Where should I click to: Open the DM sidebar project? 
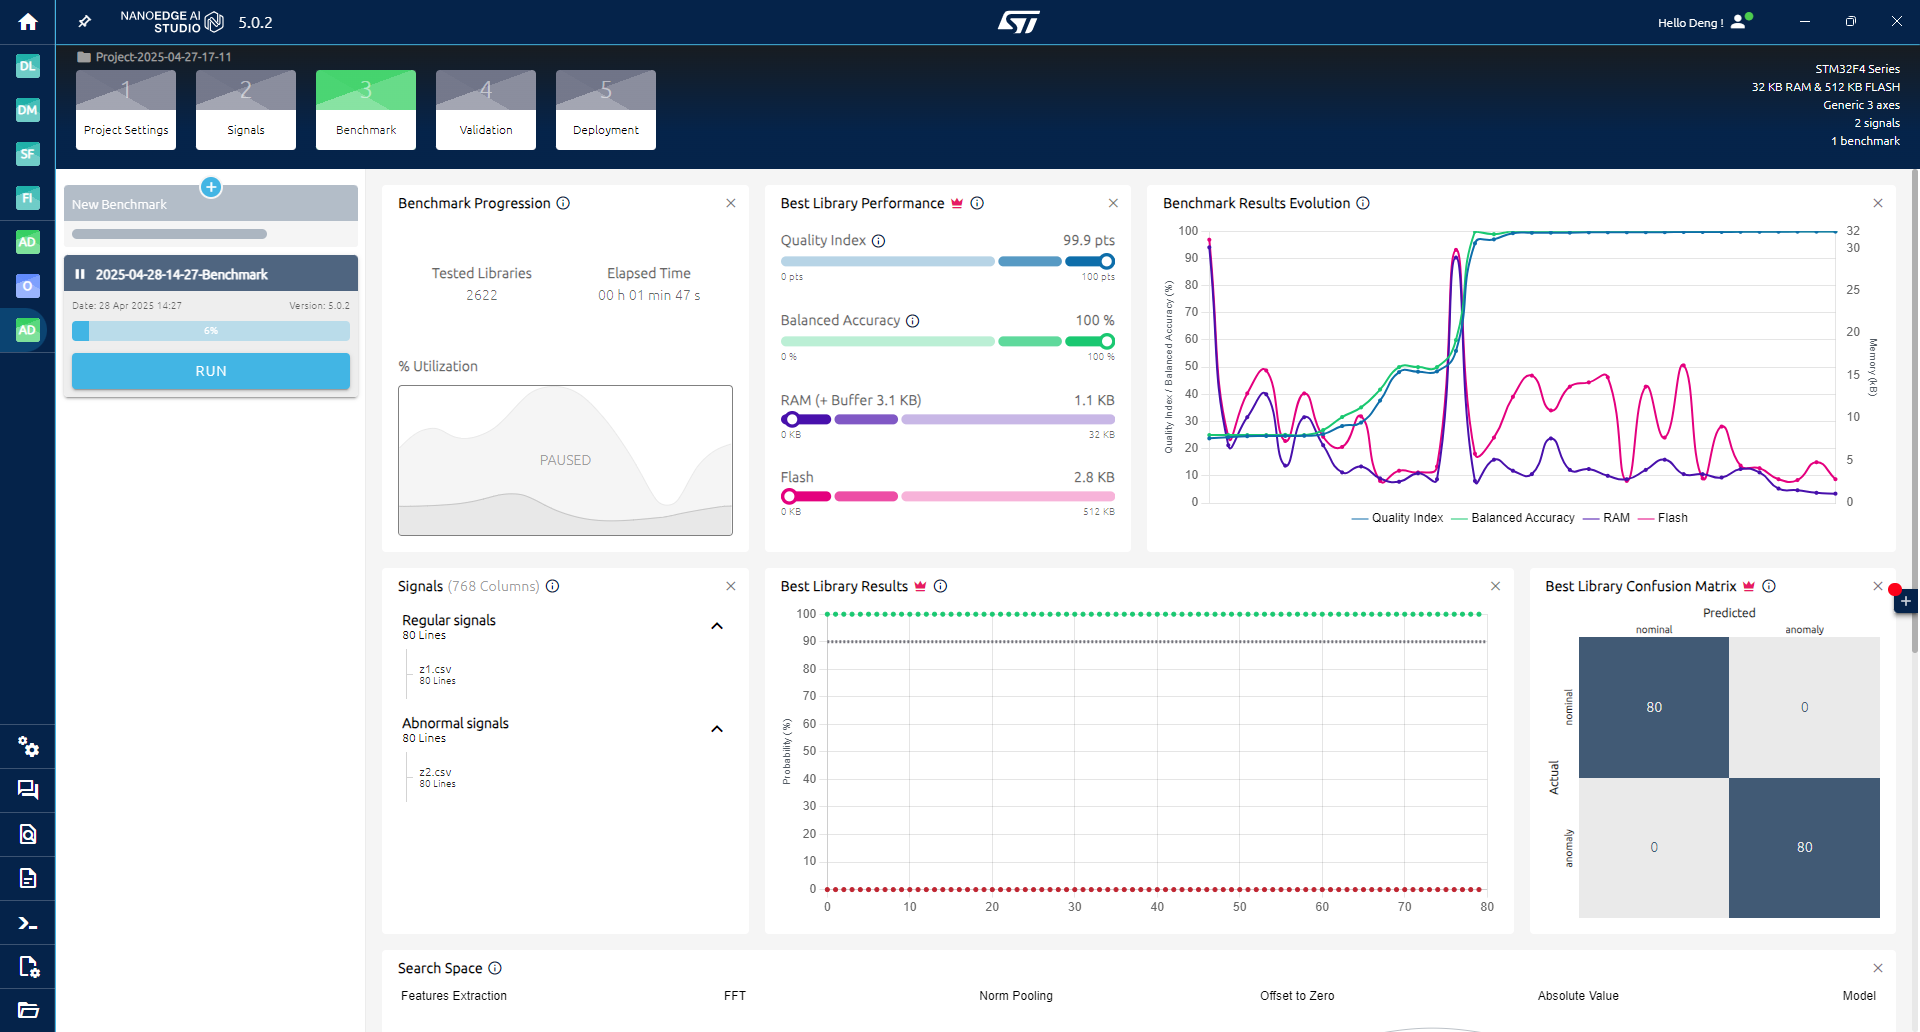[x=27, y=110]
